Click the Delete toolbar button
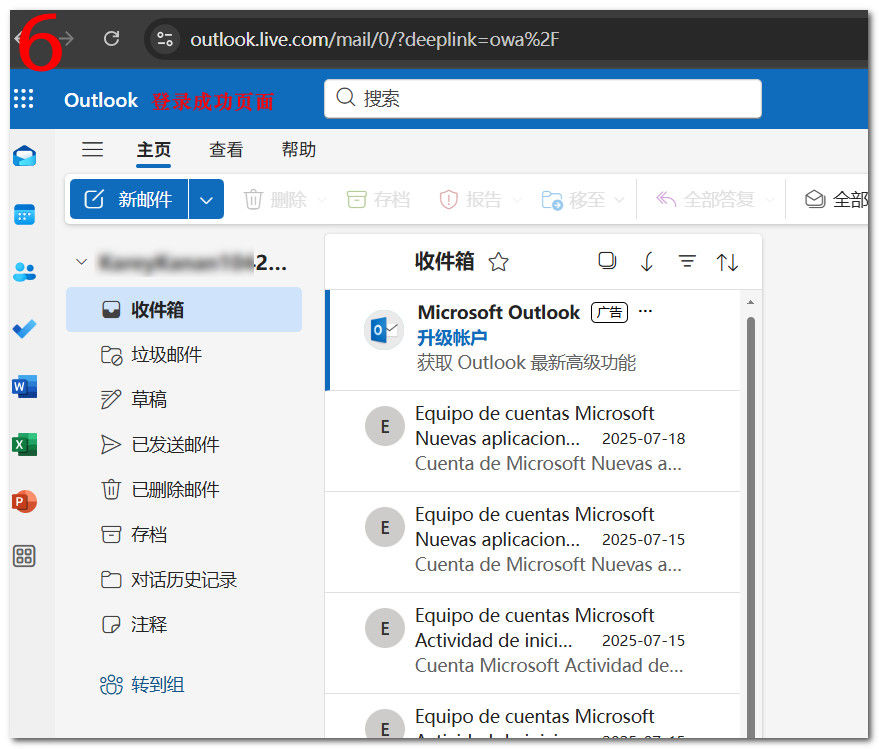The height and width of the screenshot is (749, 879). click(x=275, y=200)
